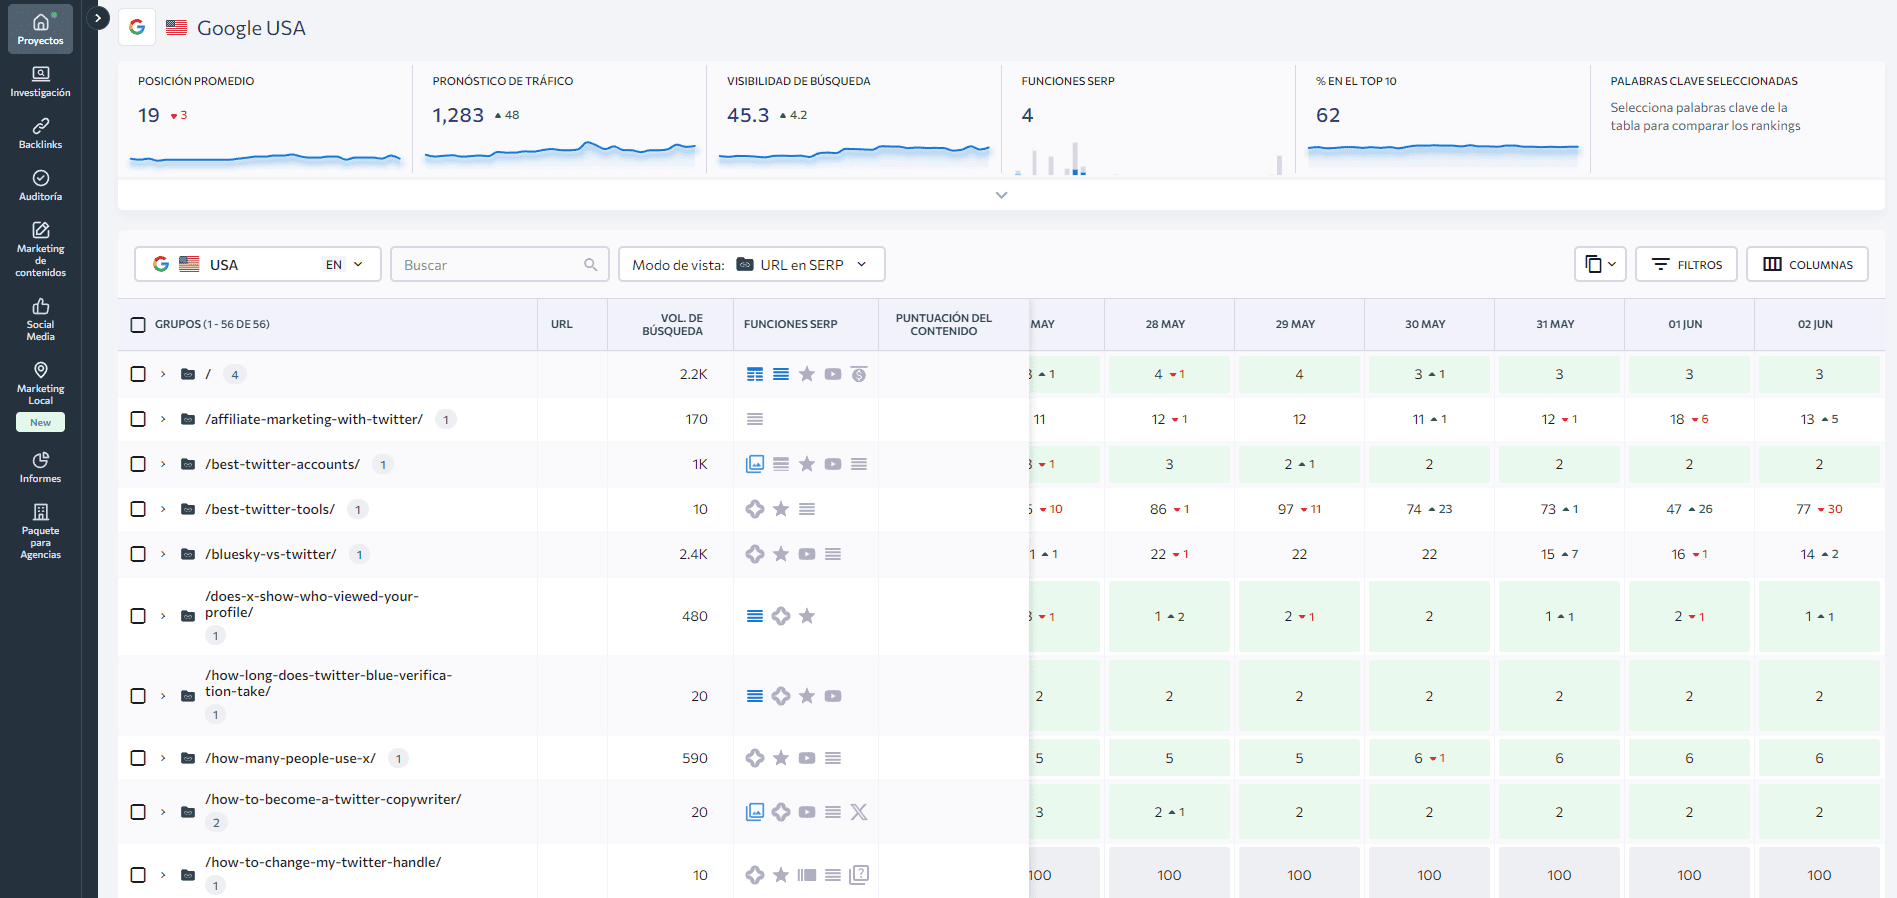
Task: Open Investigación in the sidebar
Action: pyautogui.click(x=40, y=82)
